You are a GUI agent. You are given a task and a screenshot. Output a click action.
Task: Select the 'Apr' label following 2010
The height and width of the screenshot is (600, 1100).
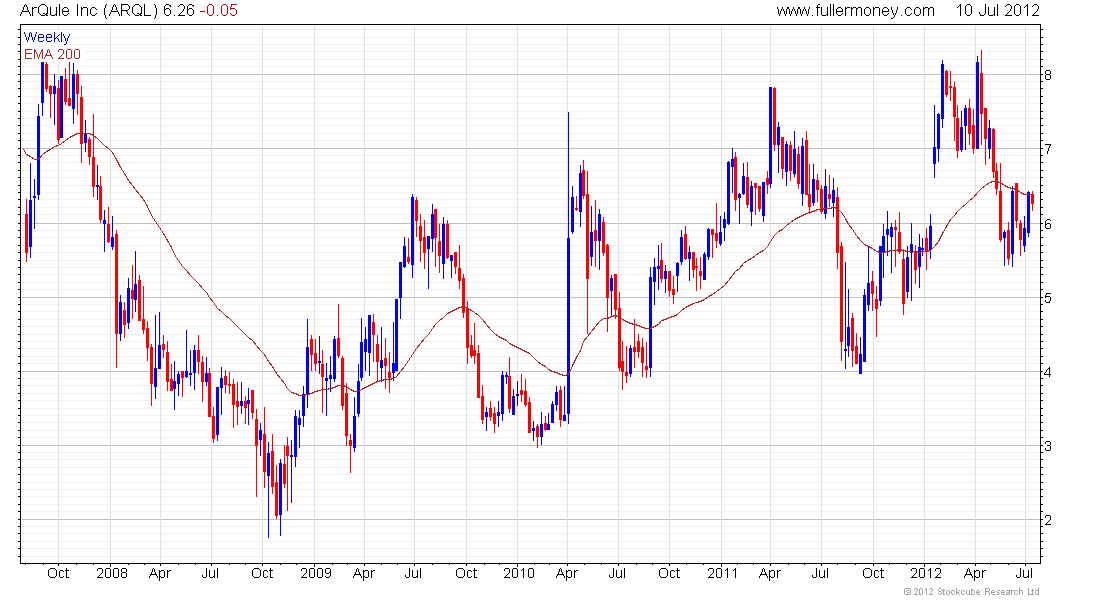567,573
